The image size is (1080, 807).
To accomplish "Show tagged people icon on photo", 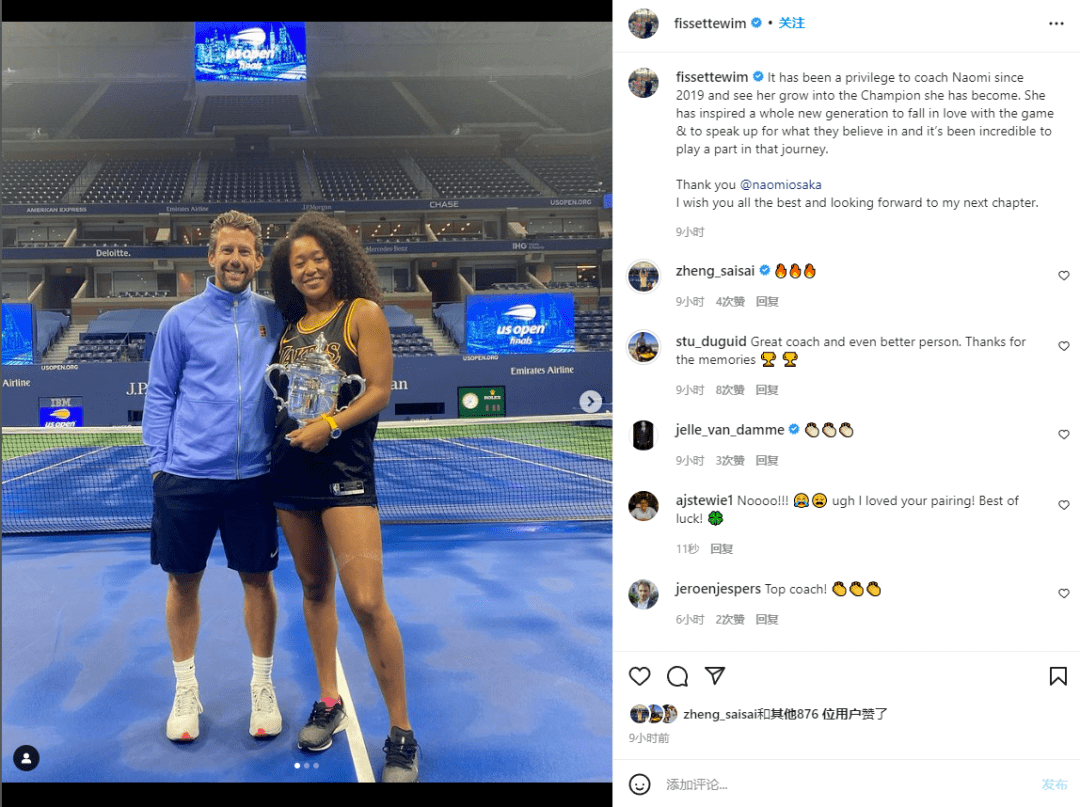I will (26, 758).
